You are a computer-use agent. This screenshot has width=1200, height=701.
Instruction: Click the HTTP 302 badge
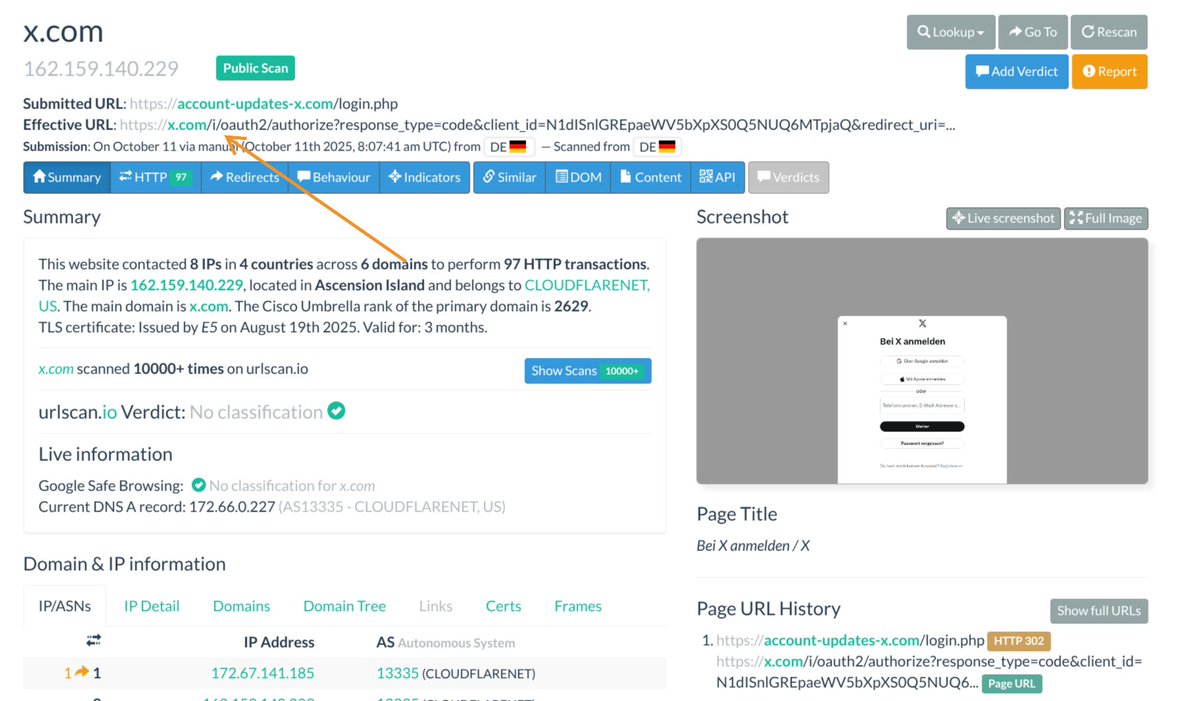pos(1018,641)
